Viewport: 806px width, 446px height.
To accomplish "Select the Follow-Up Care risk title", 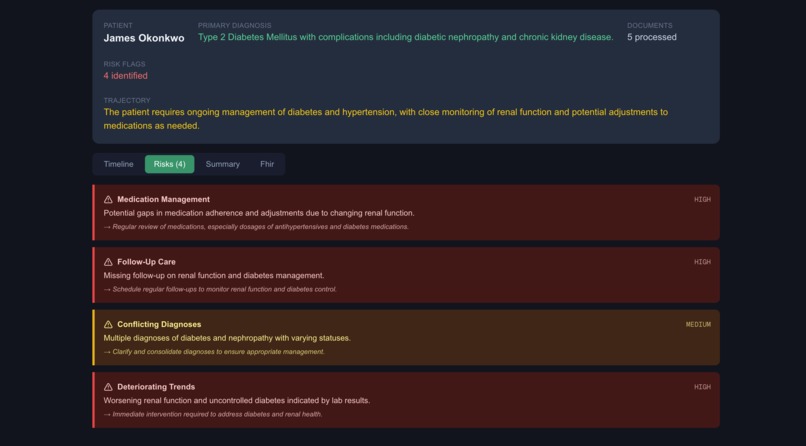I will click(146, 262).
